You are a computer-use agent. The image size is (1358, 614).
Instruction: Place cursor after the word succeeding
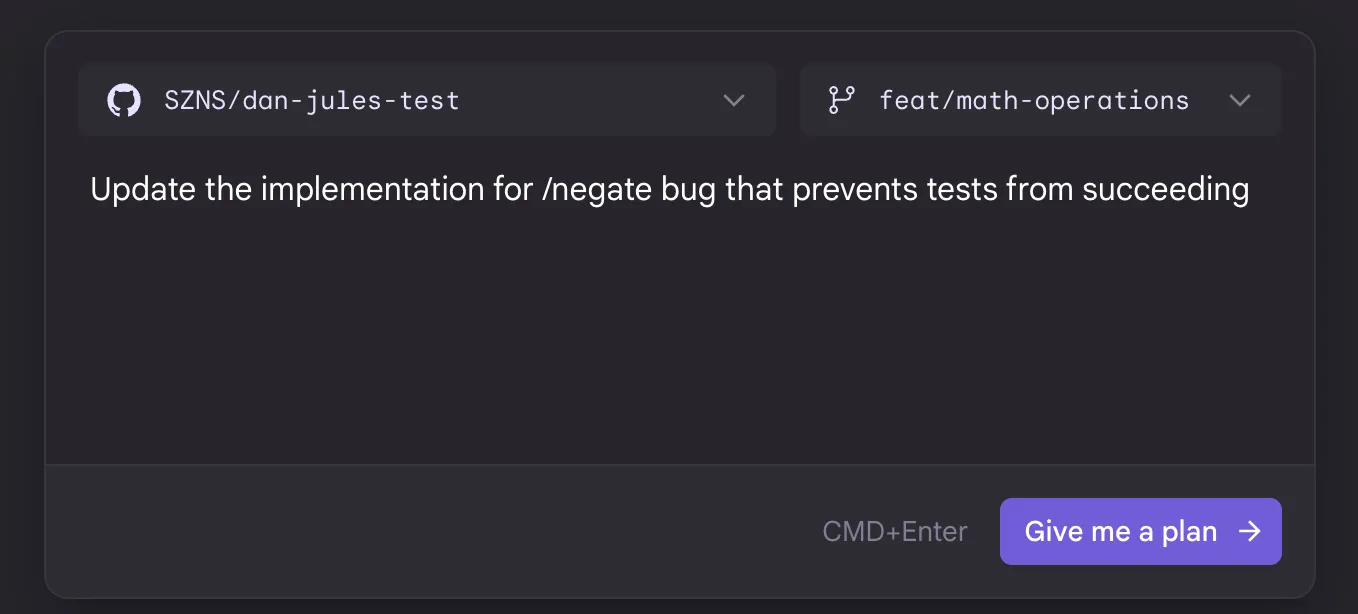pyautogui.click(x=1250, y=189)
